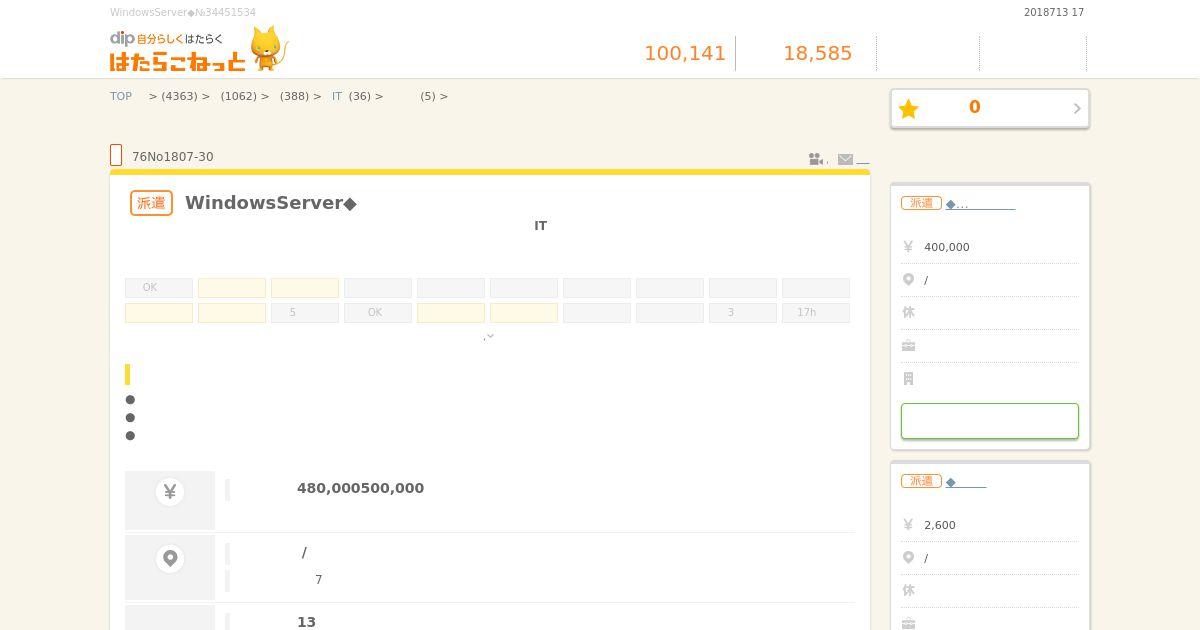Click the yen icon next to 2,600
This screenshot has width=1200, height=630.
click(x=908, y=524)
